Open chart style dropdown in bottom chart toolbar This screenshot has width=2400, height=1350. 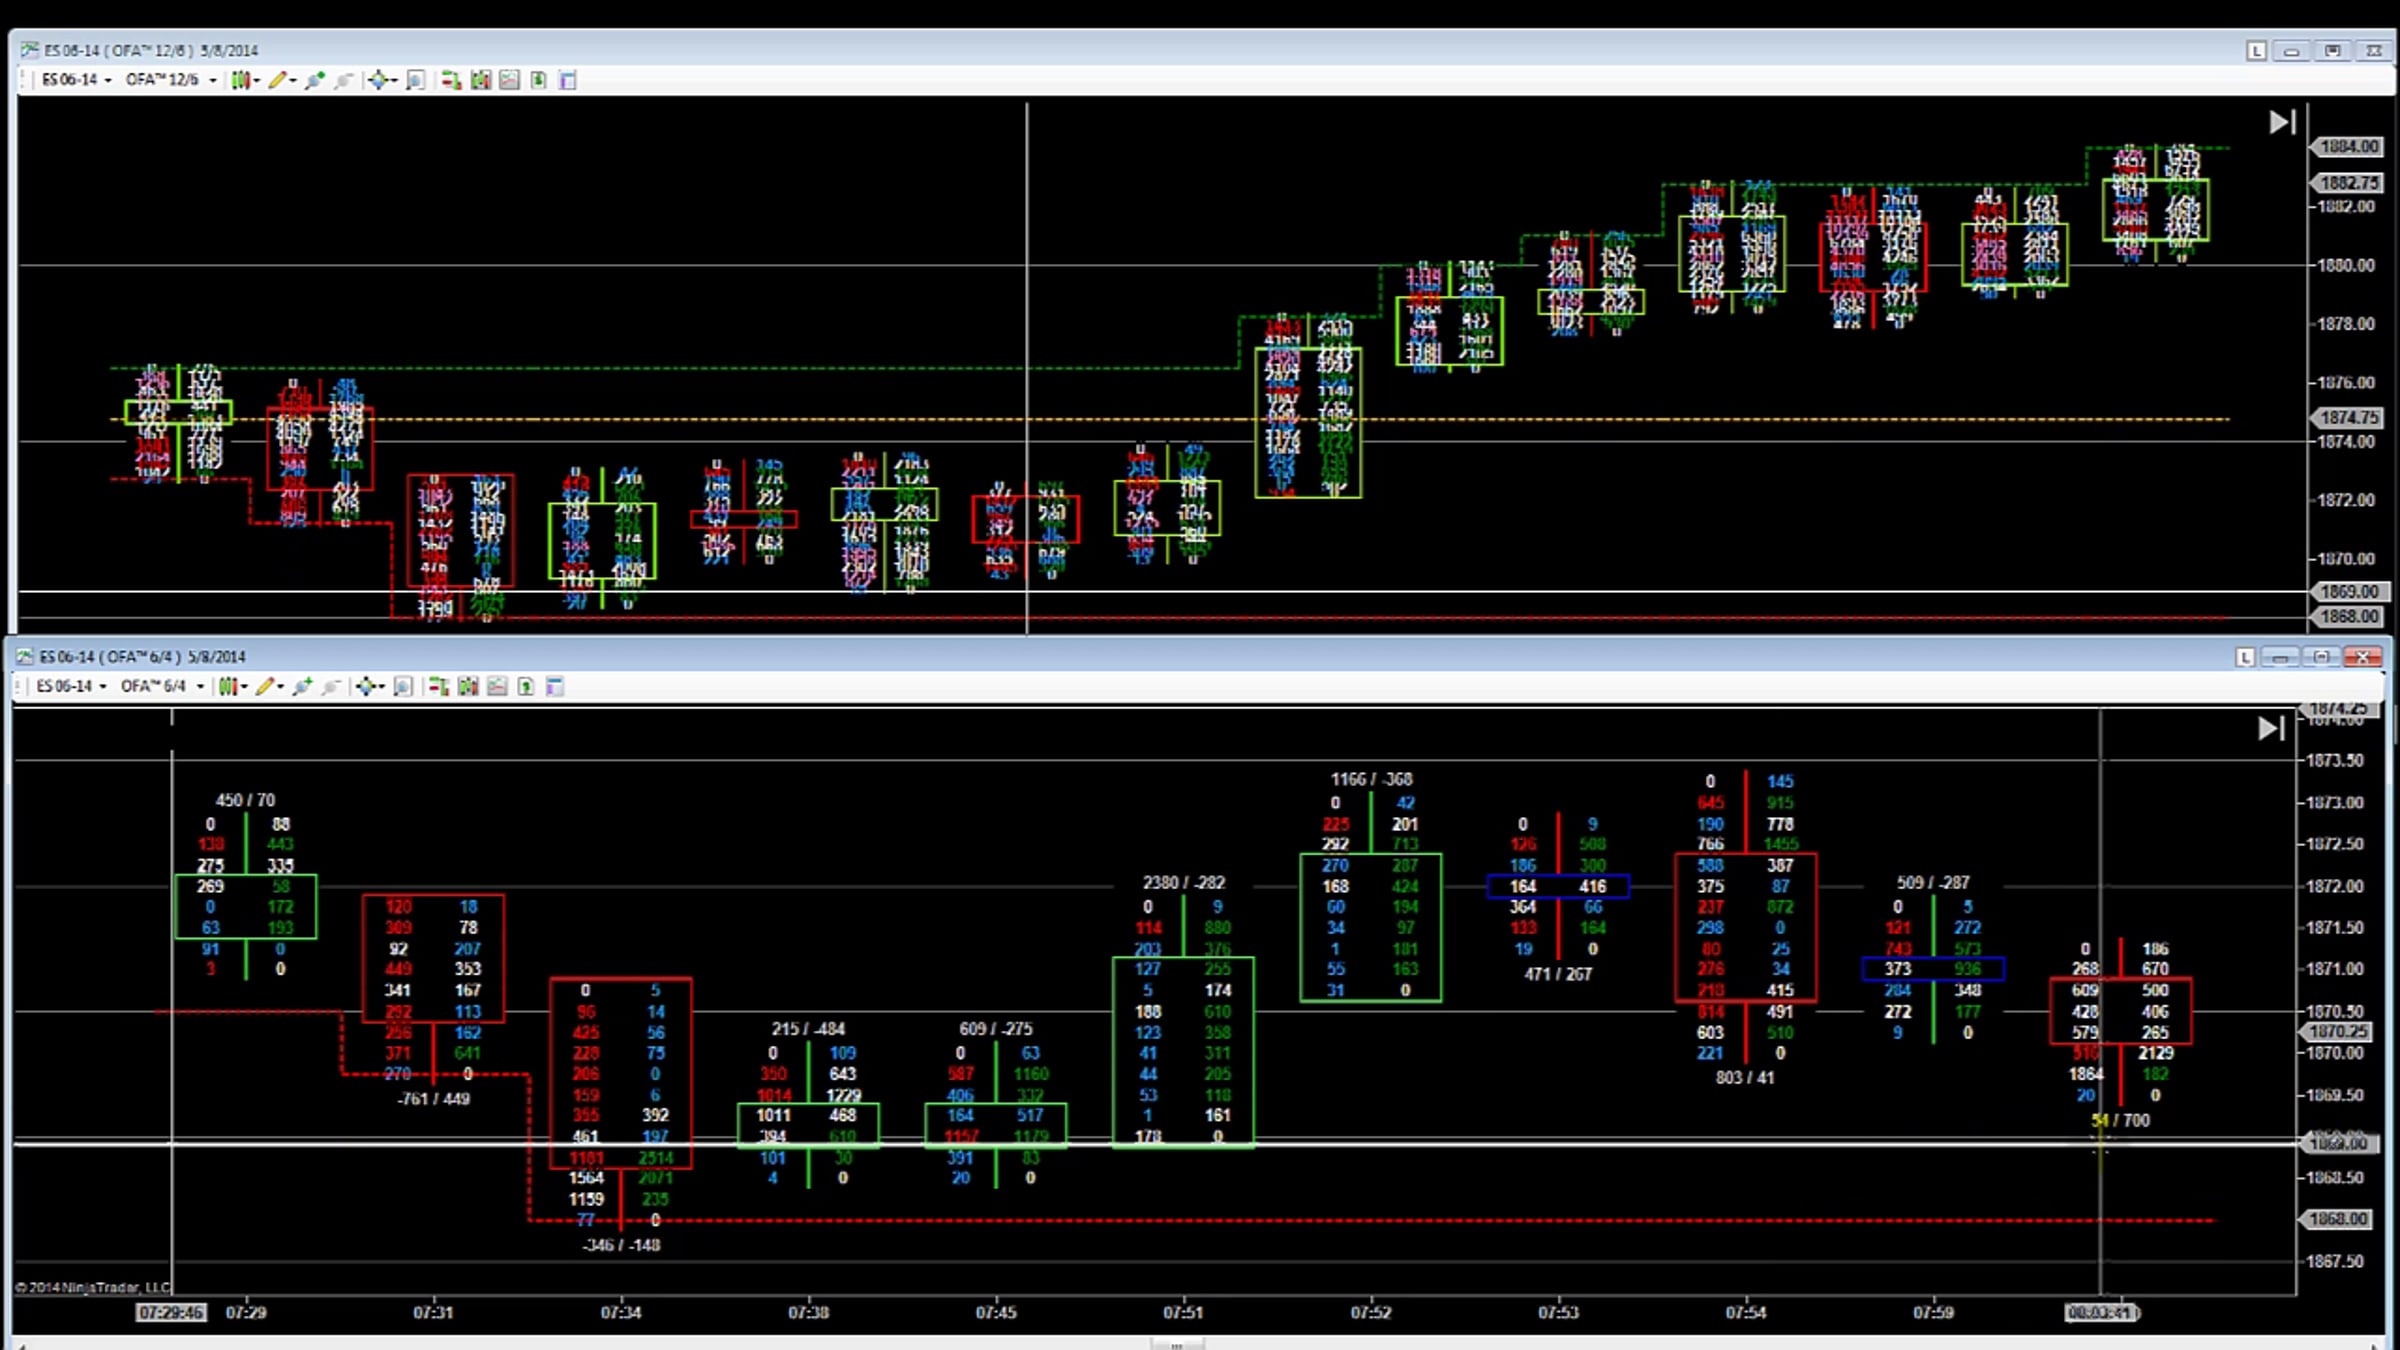(x=231, y=686)
